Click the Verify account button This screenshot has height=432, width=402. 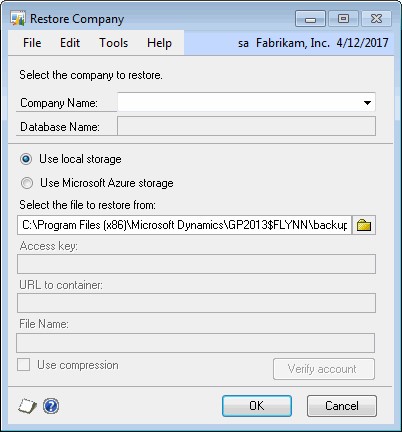tap(324, 369)
